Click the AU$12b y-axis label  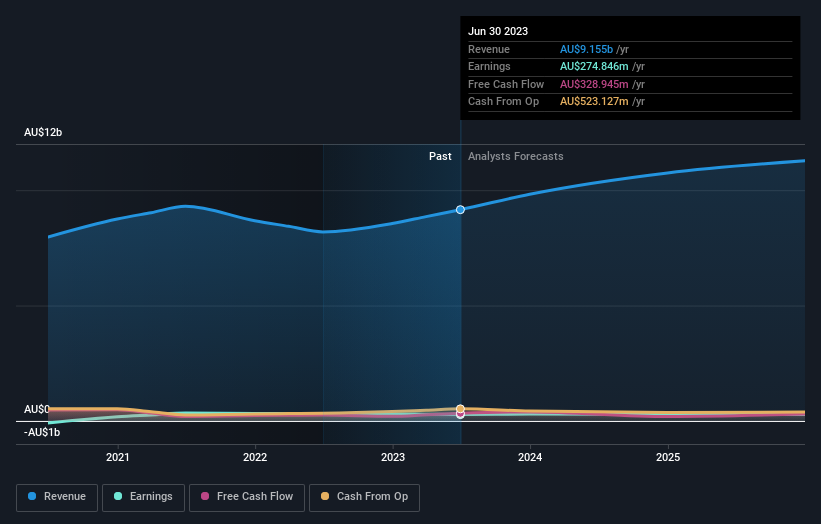click(43, 132)
